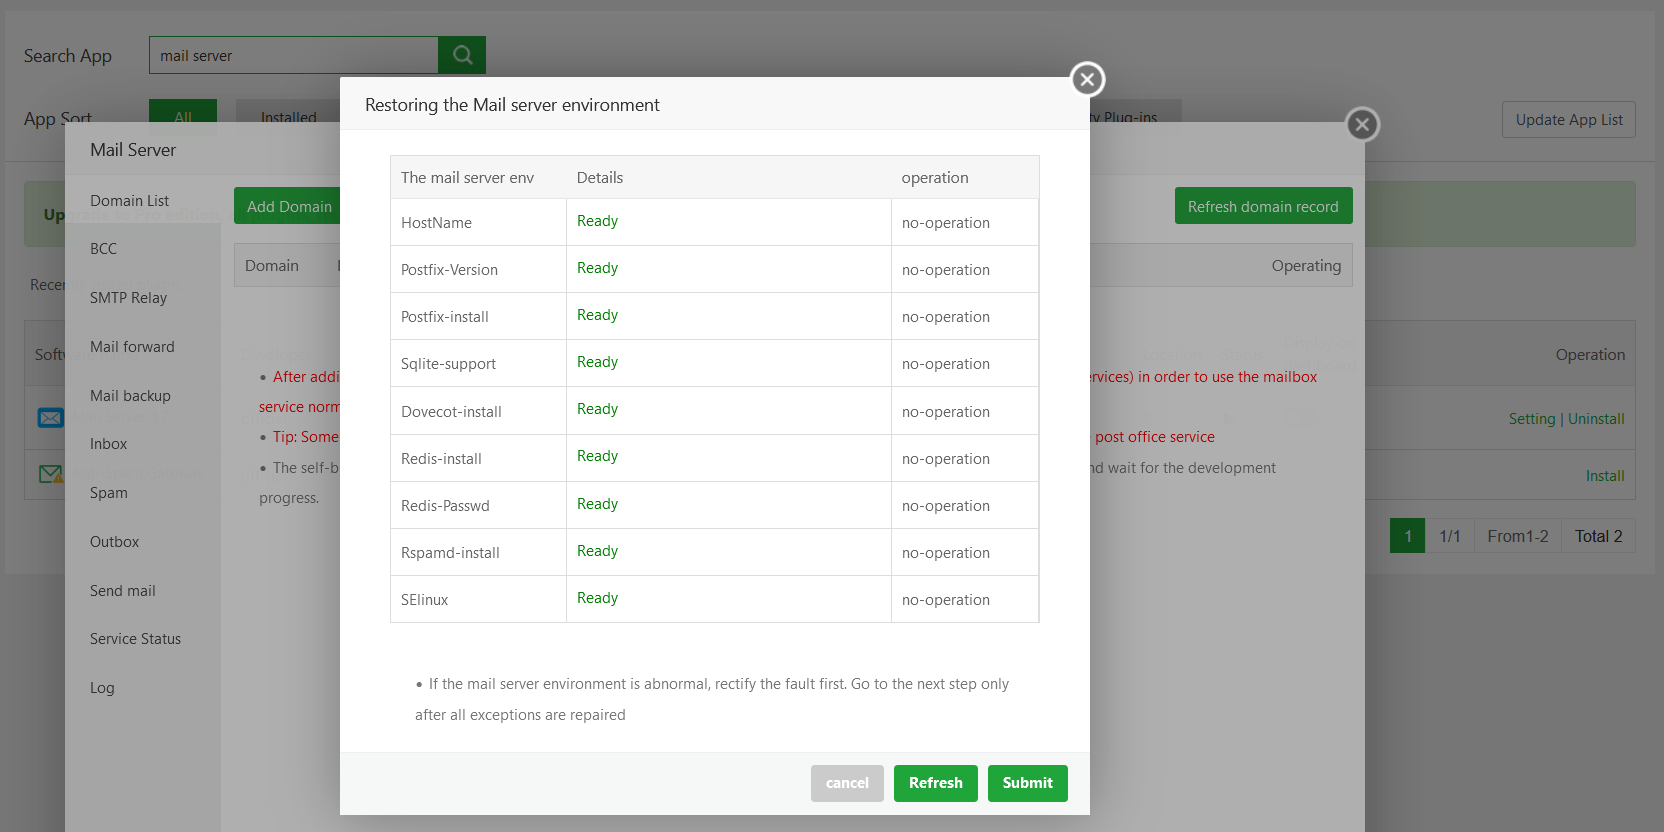1664x832 pixels.
Task: Click the From1-2 pagination label
Action: click(x=1517, y=536)
